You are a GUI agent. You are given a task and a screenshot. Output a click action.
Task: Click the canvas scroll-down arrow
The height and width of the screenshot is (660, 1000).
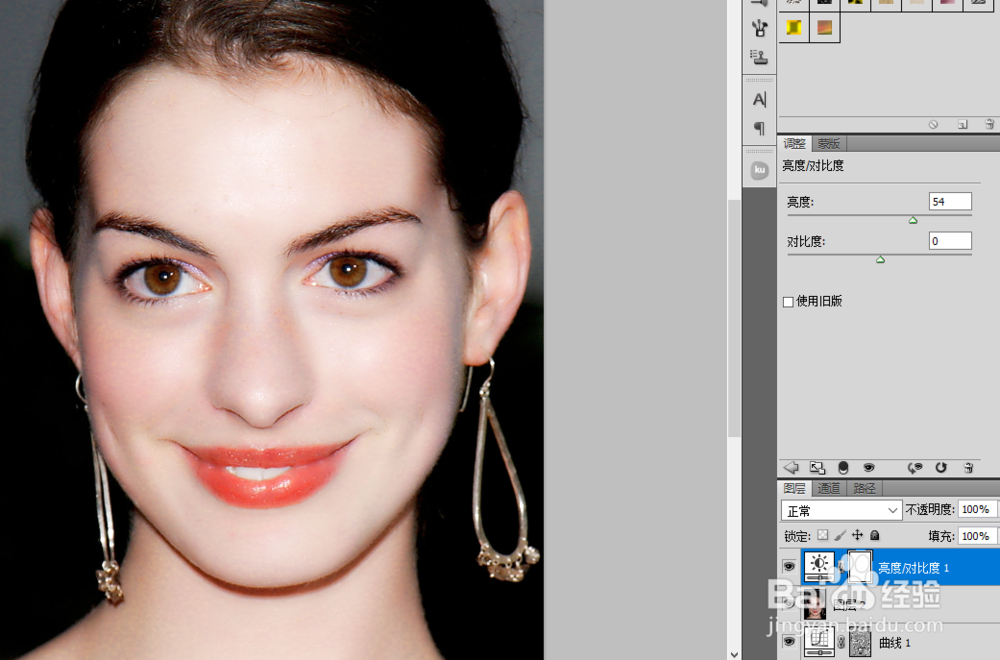point(734,654)
